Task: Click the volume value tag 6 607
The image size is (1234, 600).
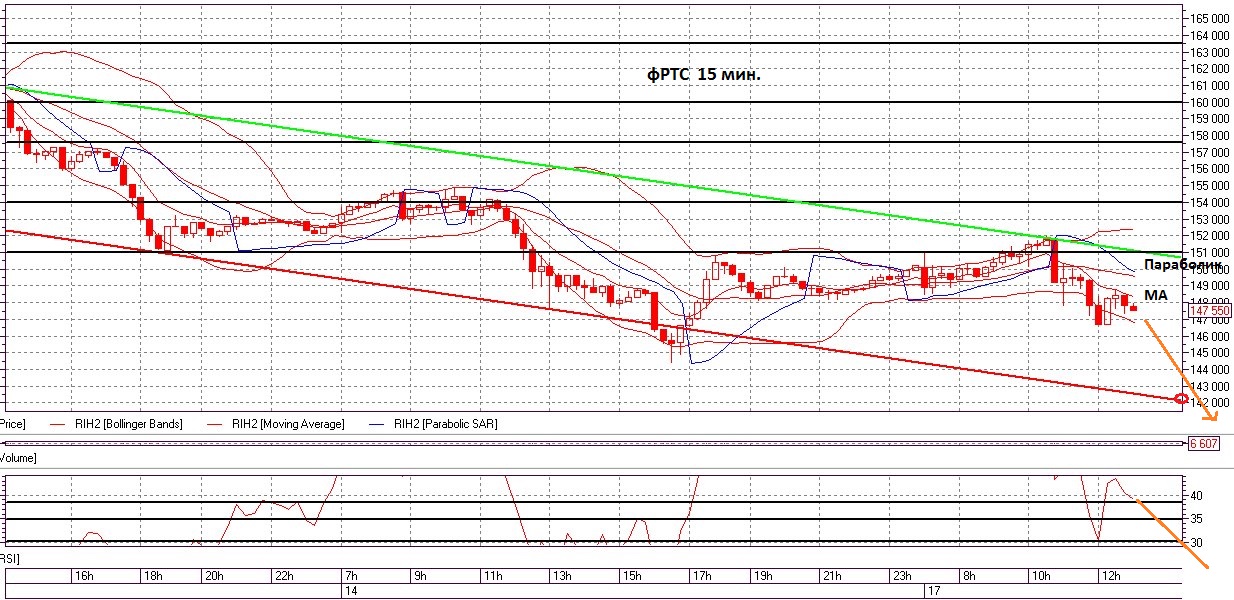Action: pos(1203,442)
